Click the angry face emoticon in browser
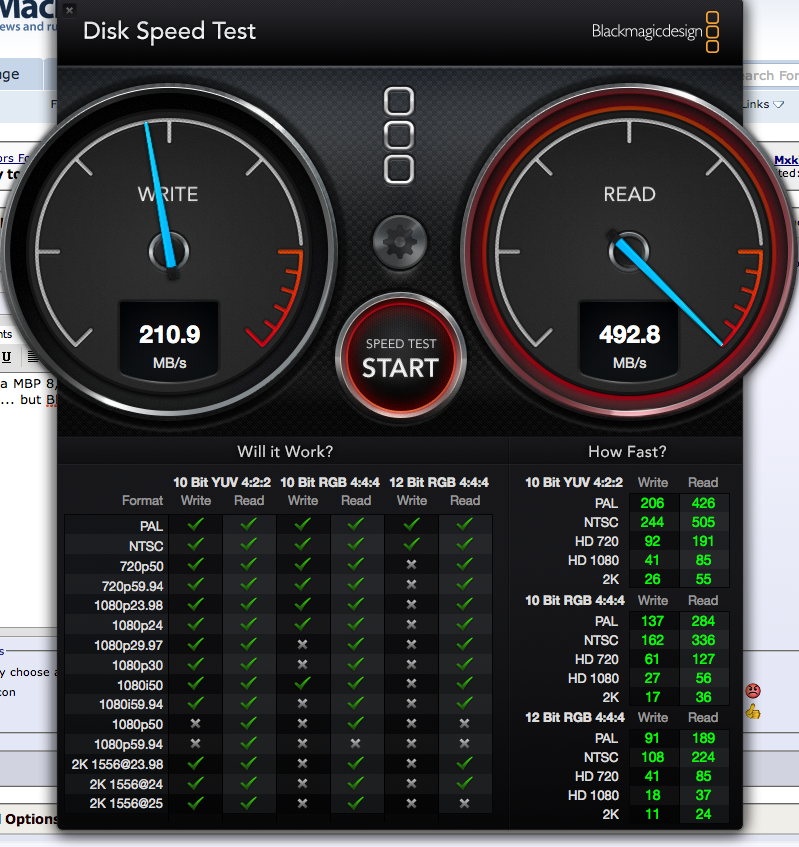The height and width of the screenshot is (847, 799). click(753, 690)
